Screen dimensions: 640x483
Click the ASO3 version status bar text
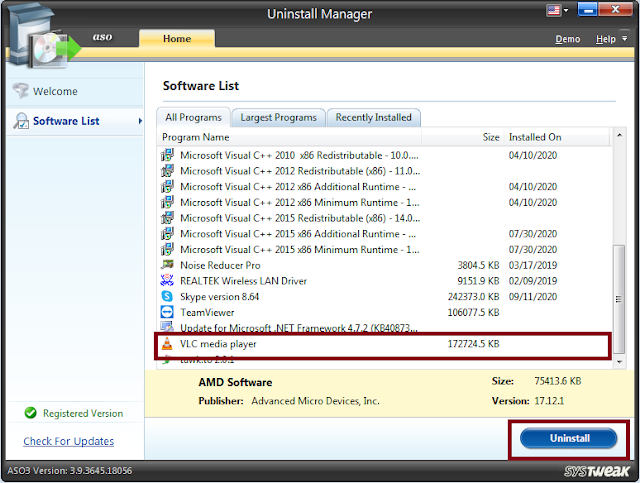pos(69,471)
